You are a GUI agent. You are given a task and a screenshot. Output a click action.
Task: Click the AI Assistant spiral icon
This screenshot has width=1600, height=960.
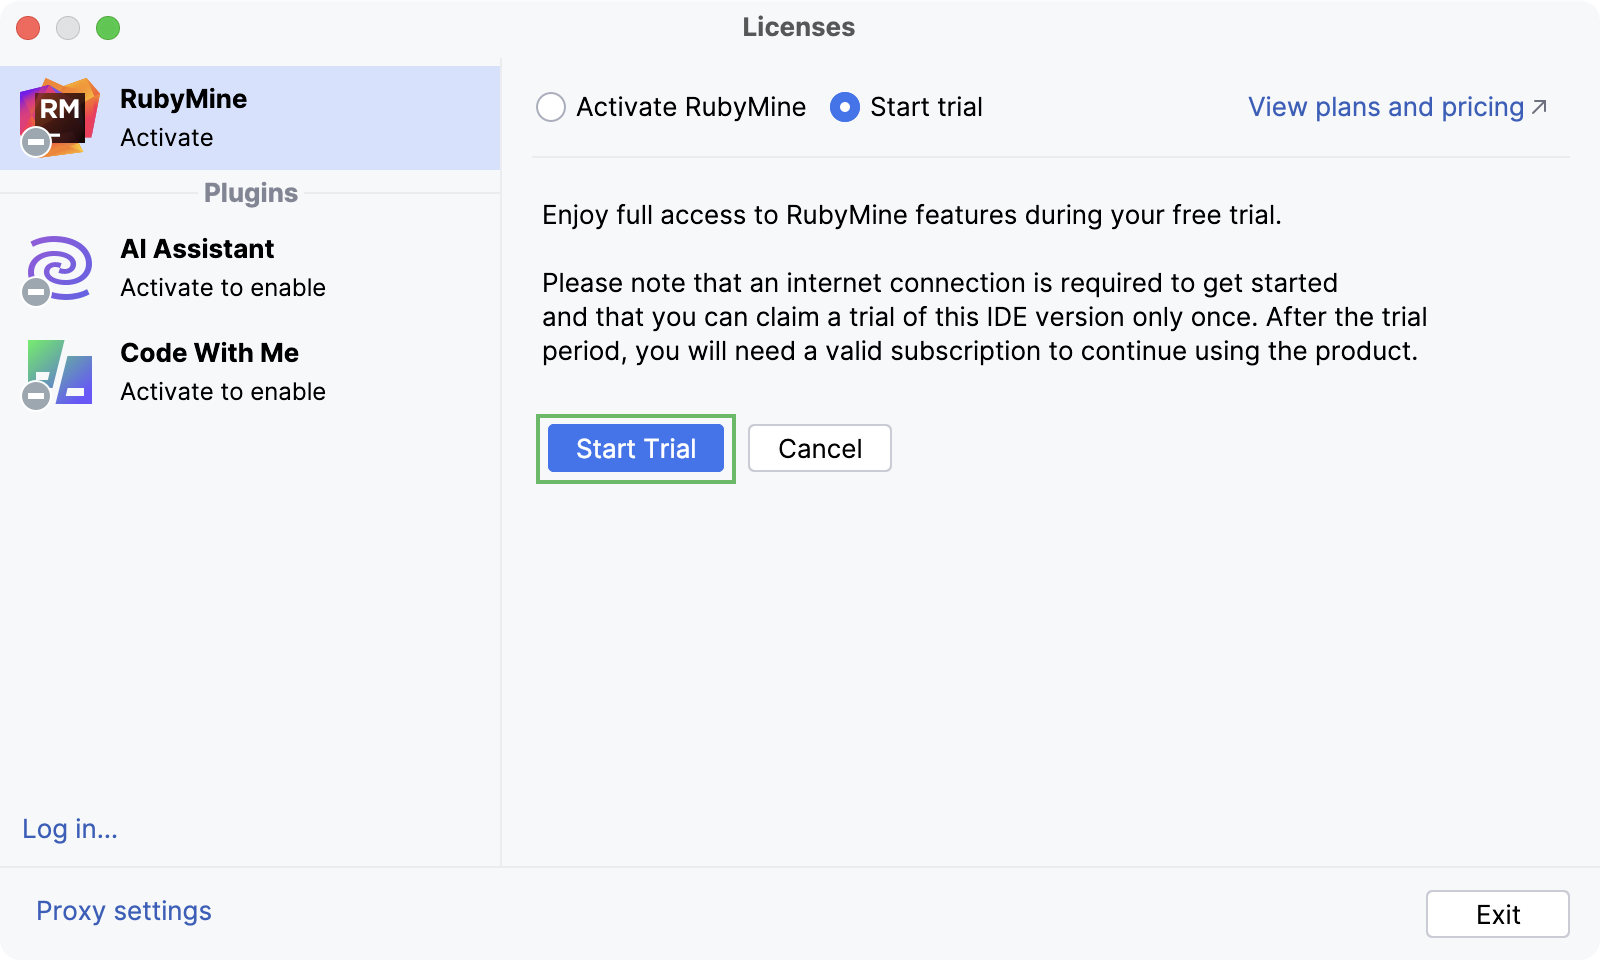tap(59, 267)
